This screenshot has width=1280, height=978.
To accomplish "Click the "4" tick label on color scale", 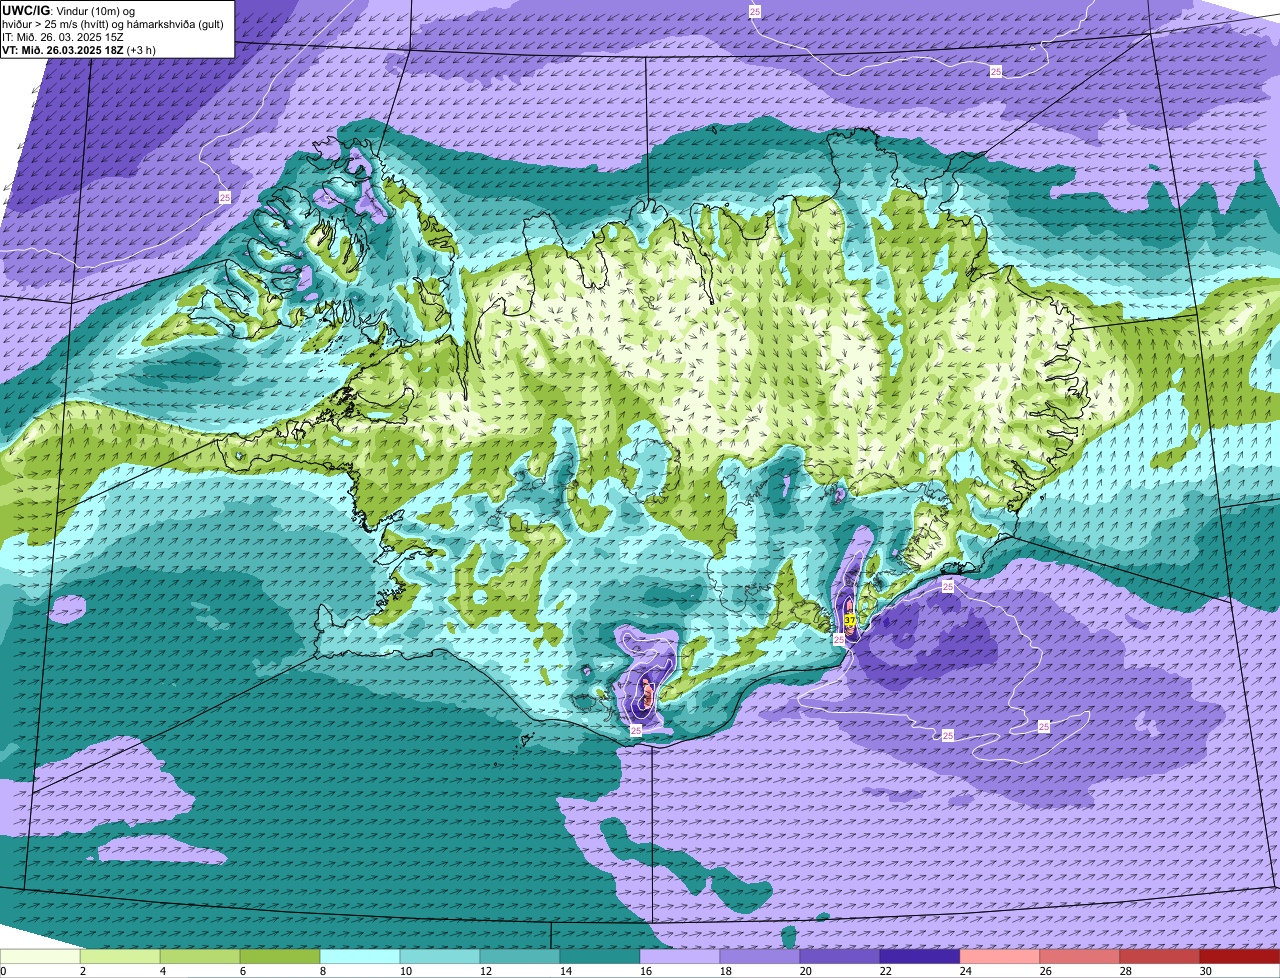I will pos(163,971).
